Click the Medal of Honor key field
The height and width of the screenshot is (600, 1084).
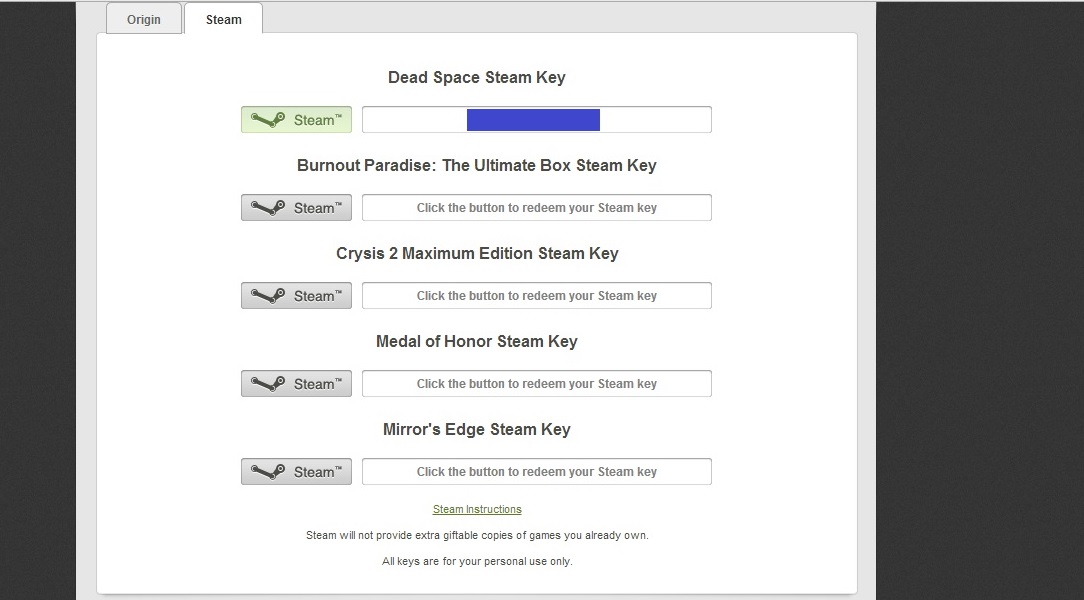click(x=536, y=384)
